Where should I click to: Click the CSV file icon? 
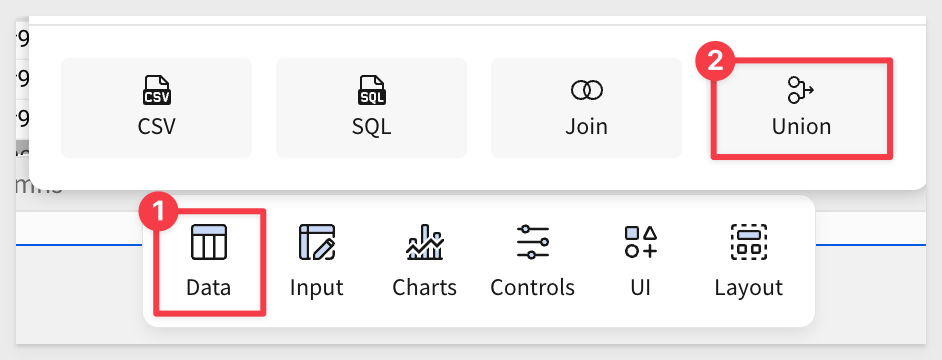point(157,90)
